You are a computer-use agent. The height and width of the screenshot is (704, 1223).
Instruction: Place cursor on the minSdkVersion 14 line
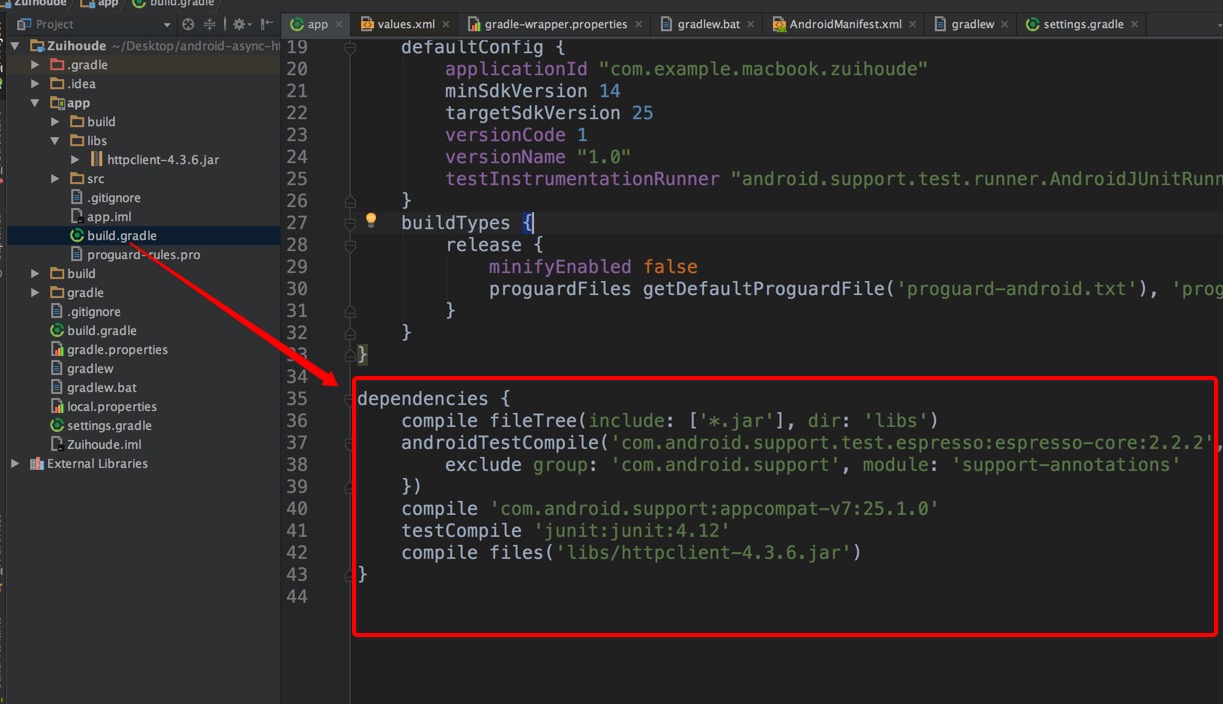[x=533, y=91]
